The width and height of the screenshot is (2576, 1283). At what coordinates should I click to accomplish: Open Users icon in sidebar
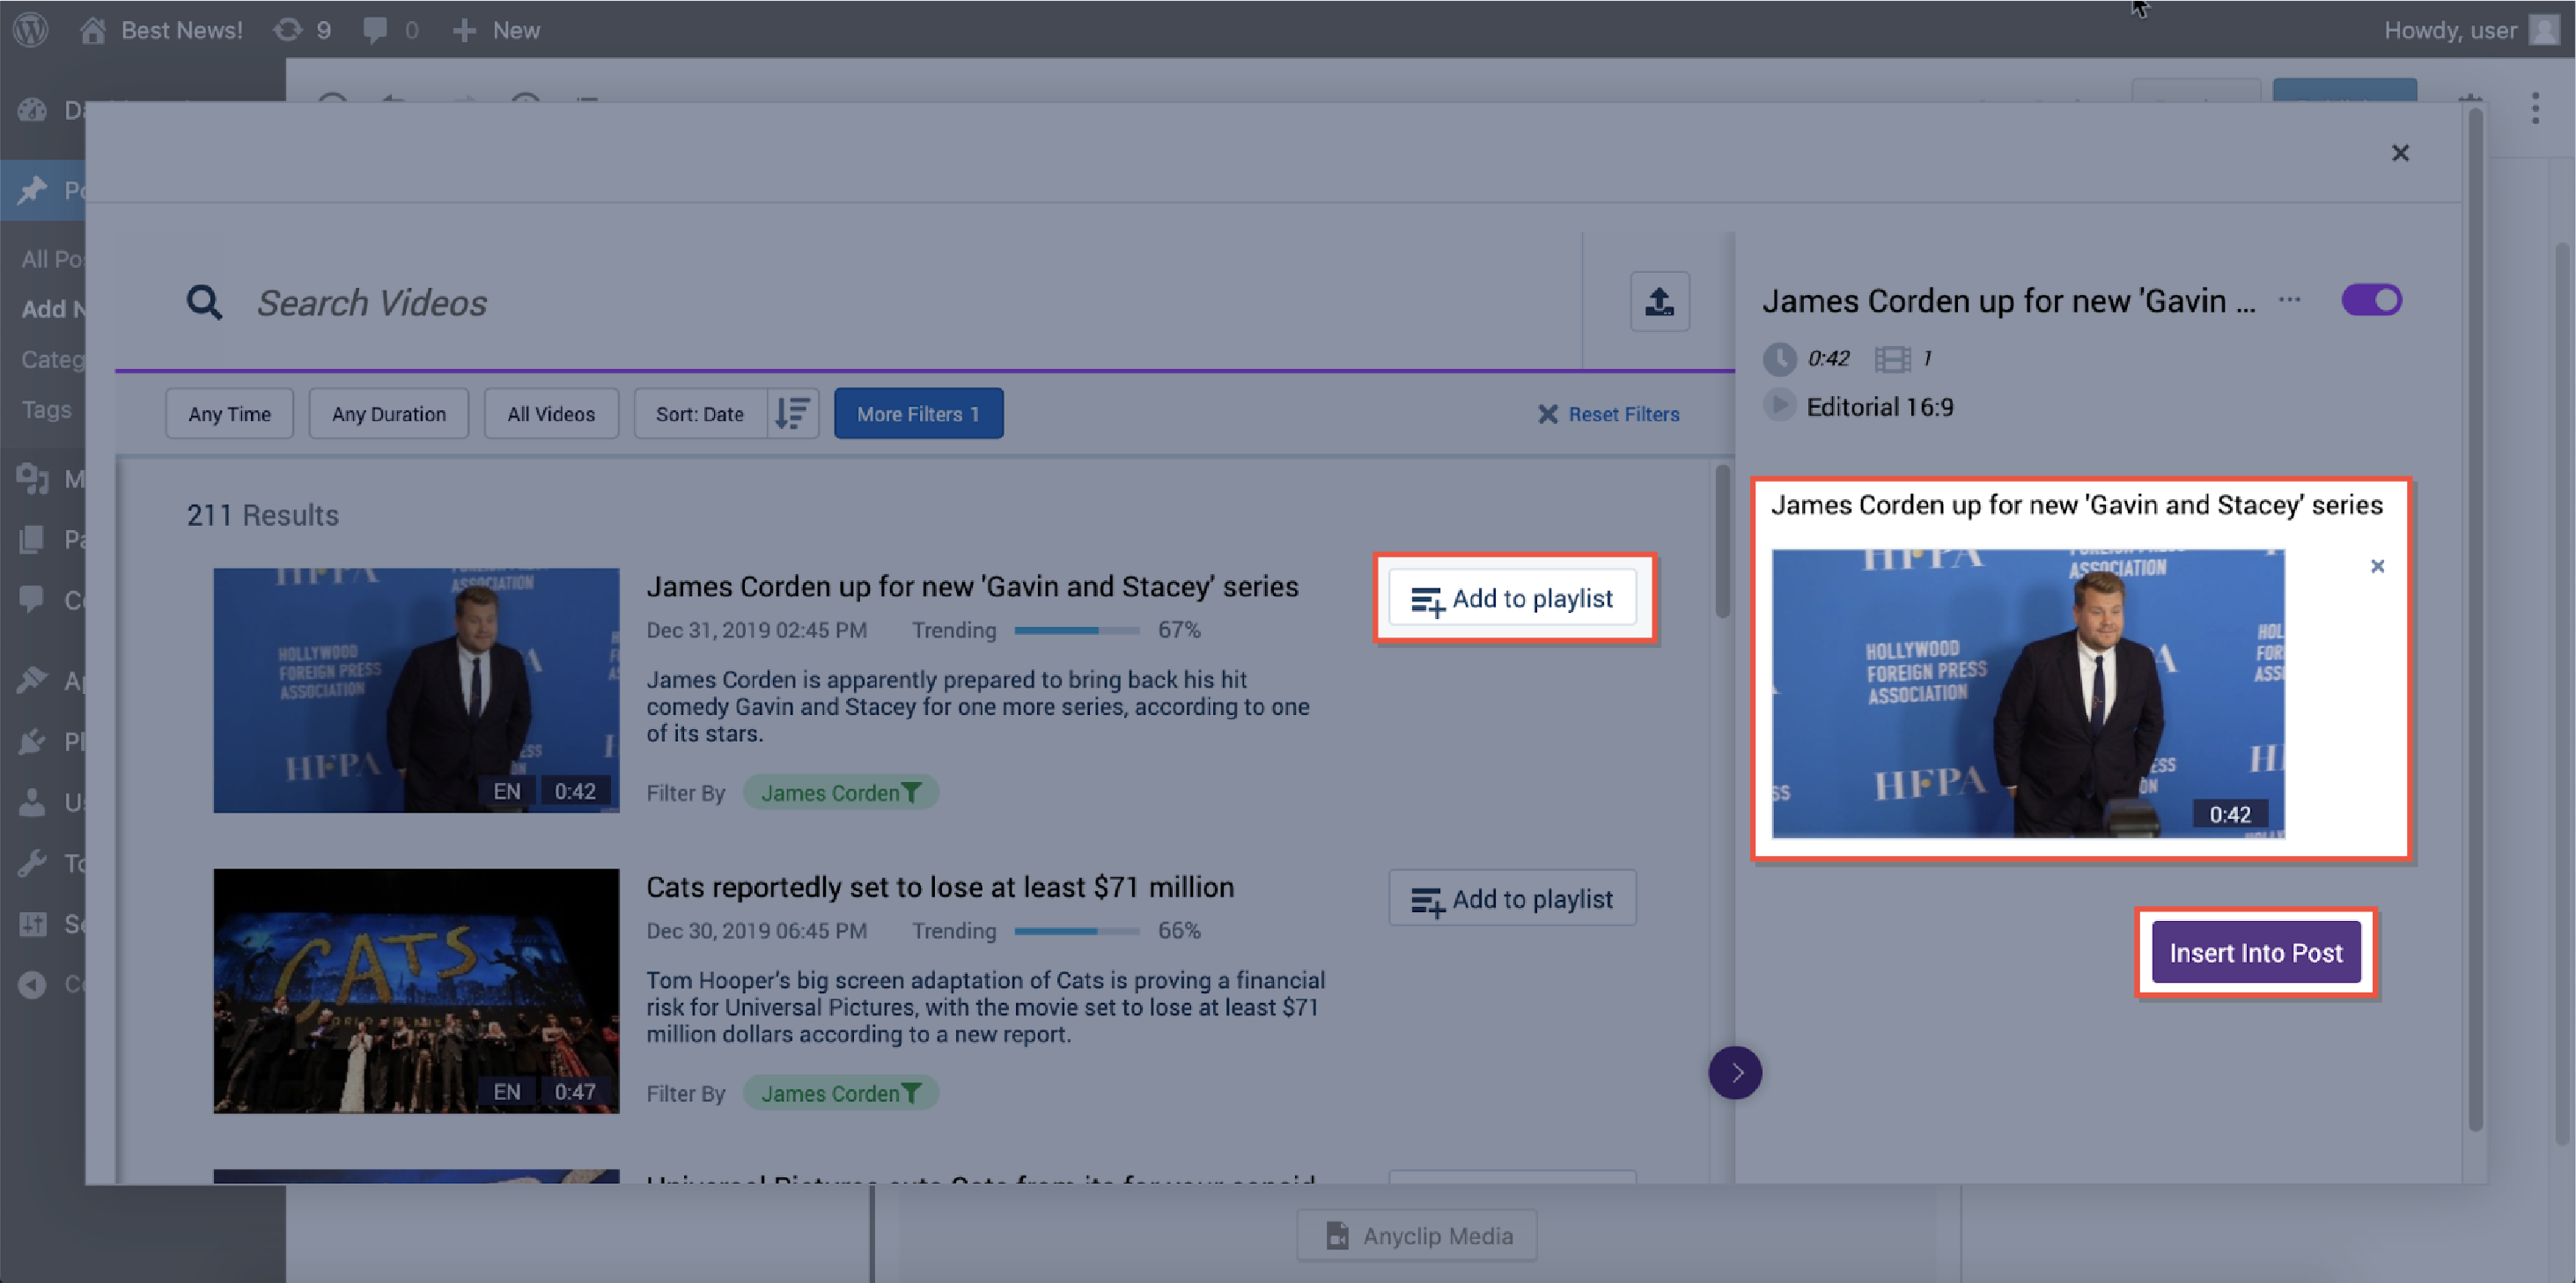point(32,802)
